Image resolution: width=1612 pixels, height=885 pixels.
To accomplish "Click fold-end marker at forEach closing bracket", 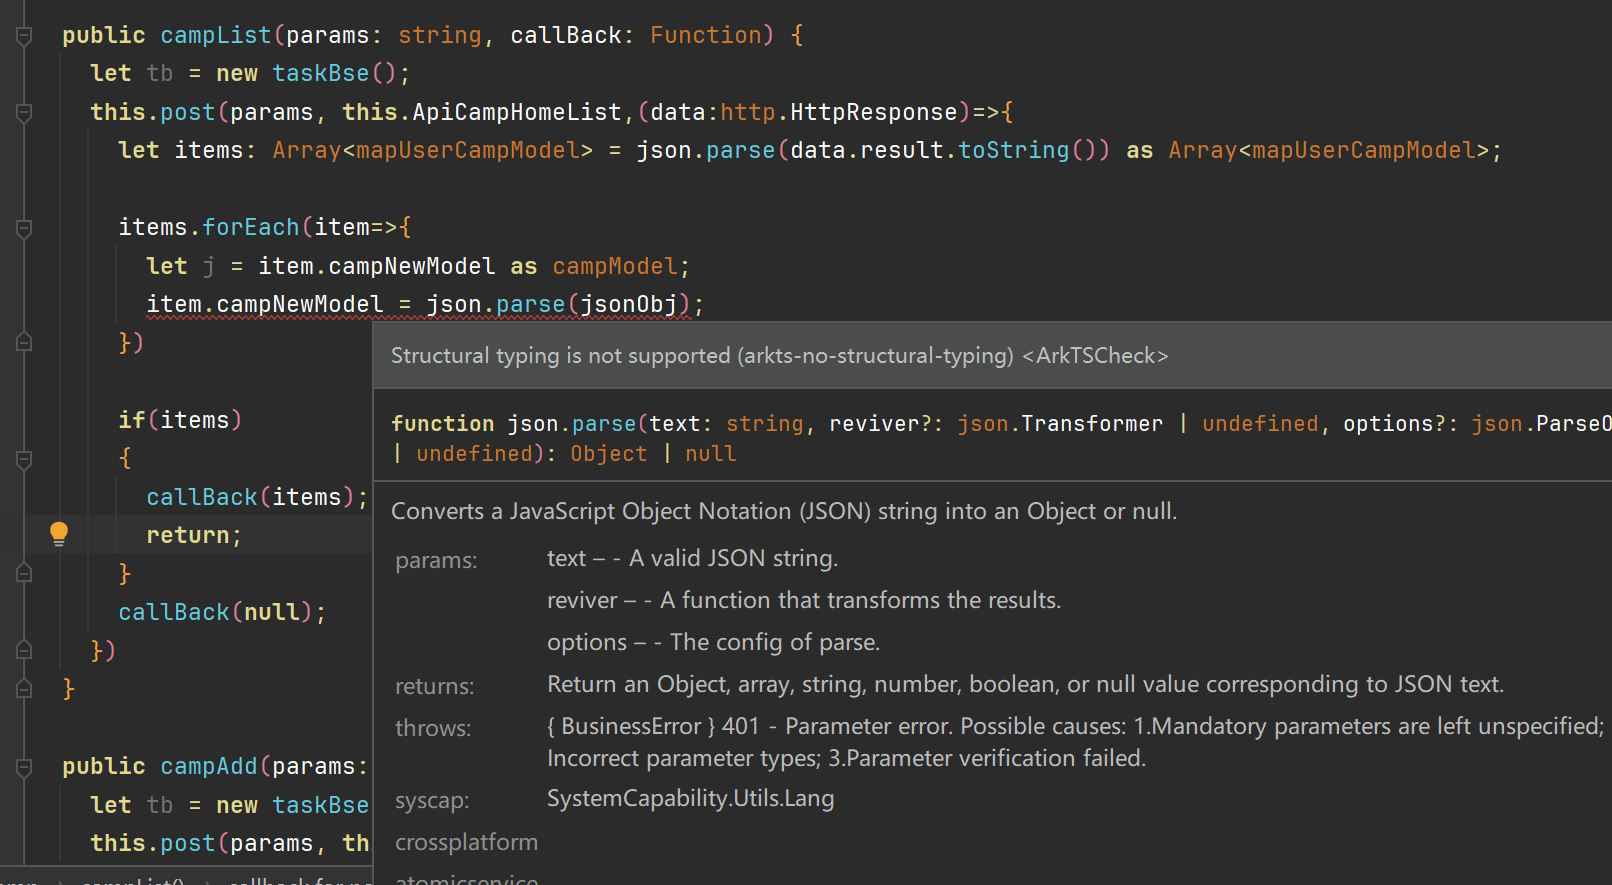I will point(24,342).
